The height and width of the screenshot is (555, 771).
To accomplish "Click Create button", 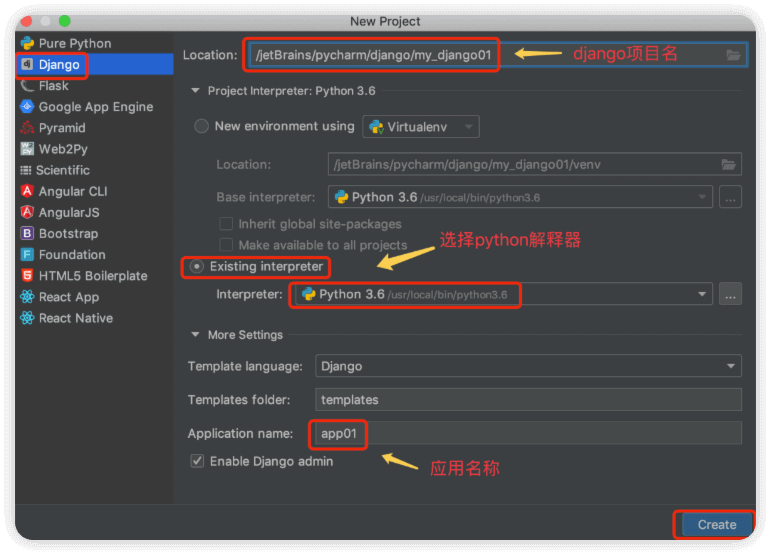I will [x=717, y=525].
